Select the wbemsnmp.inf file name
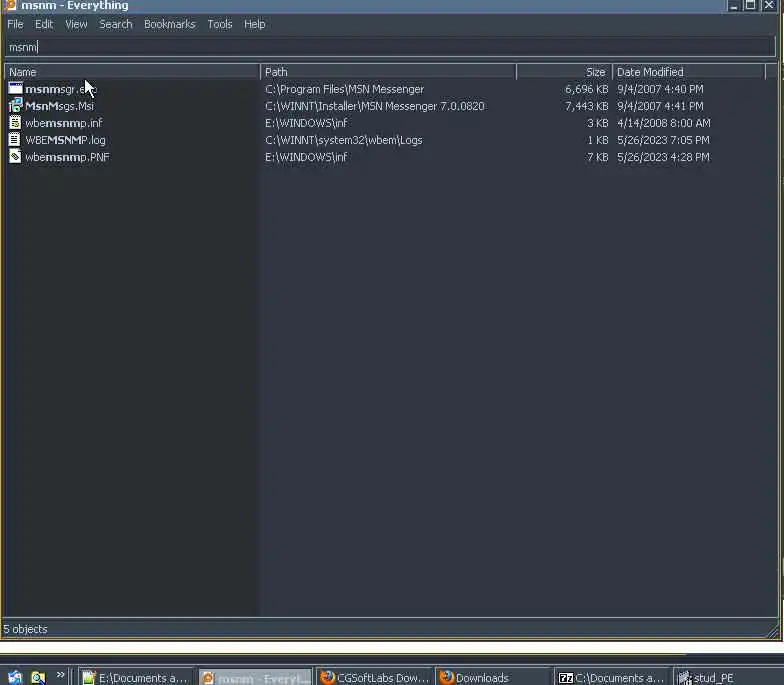The width and height of the screenshot is (784, 685). pos(64,123)
